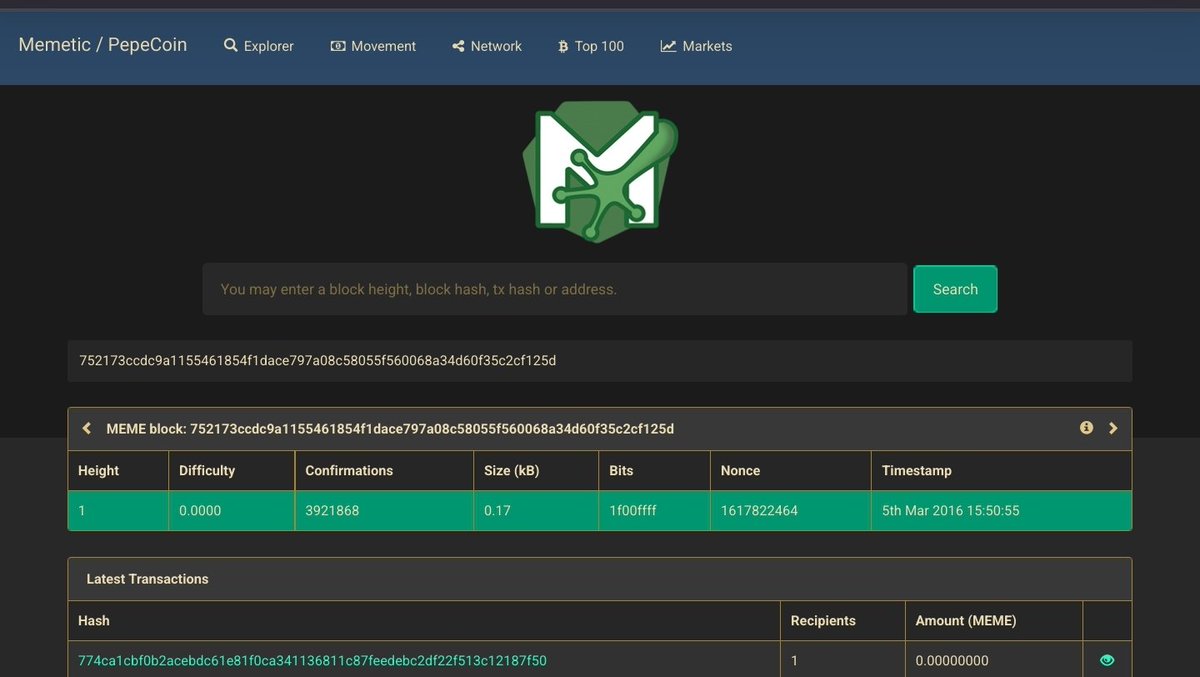
Task: Click the amount value 0.00000000
Action: pos(952,661)
